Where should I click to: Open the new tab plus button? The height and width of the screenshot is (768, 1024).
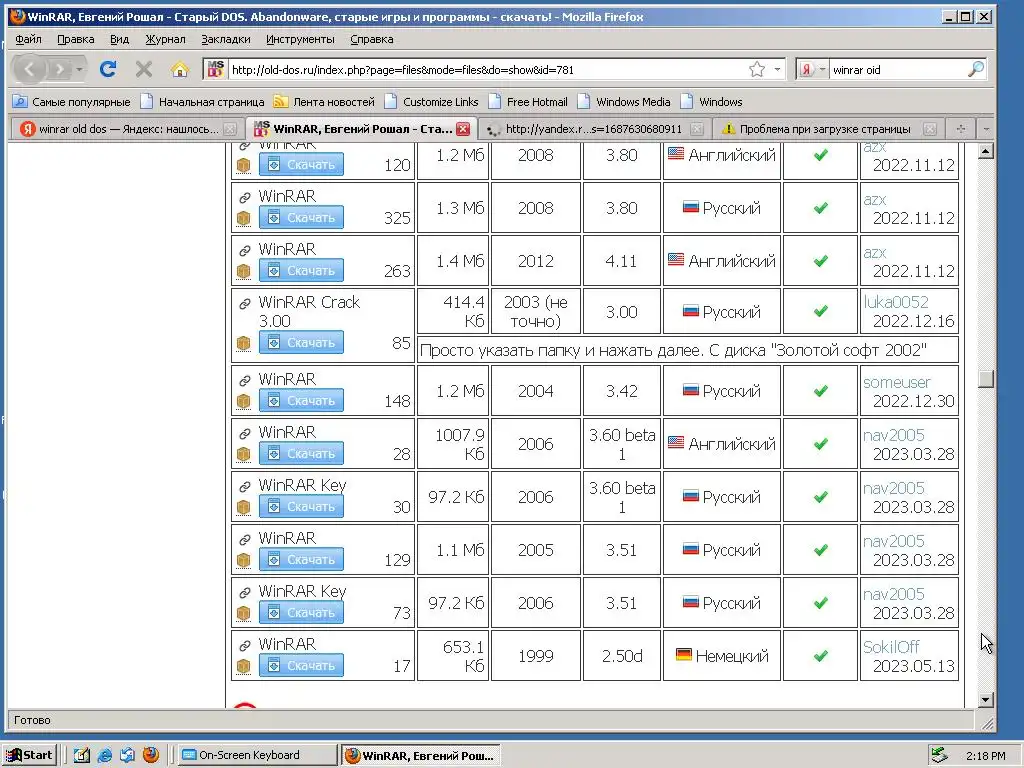(x=960, y=129)
